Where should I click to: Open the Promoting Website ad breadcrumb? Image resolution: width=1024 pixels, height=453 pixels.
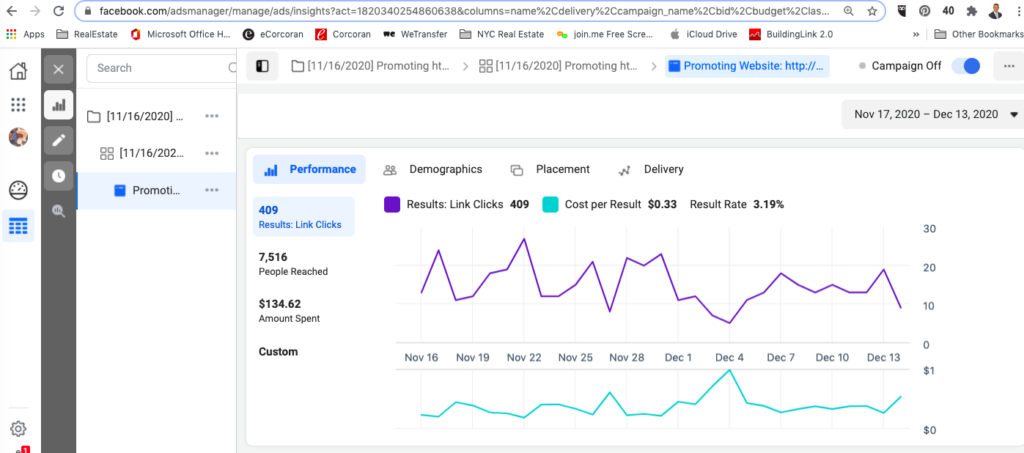[x=747, y=66]
